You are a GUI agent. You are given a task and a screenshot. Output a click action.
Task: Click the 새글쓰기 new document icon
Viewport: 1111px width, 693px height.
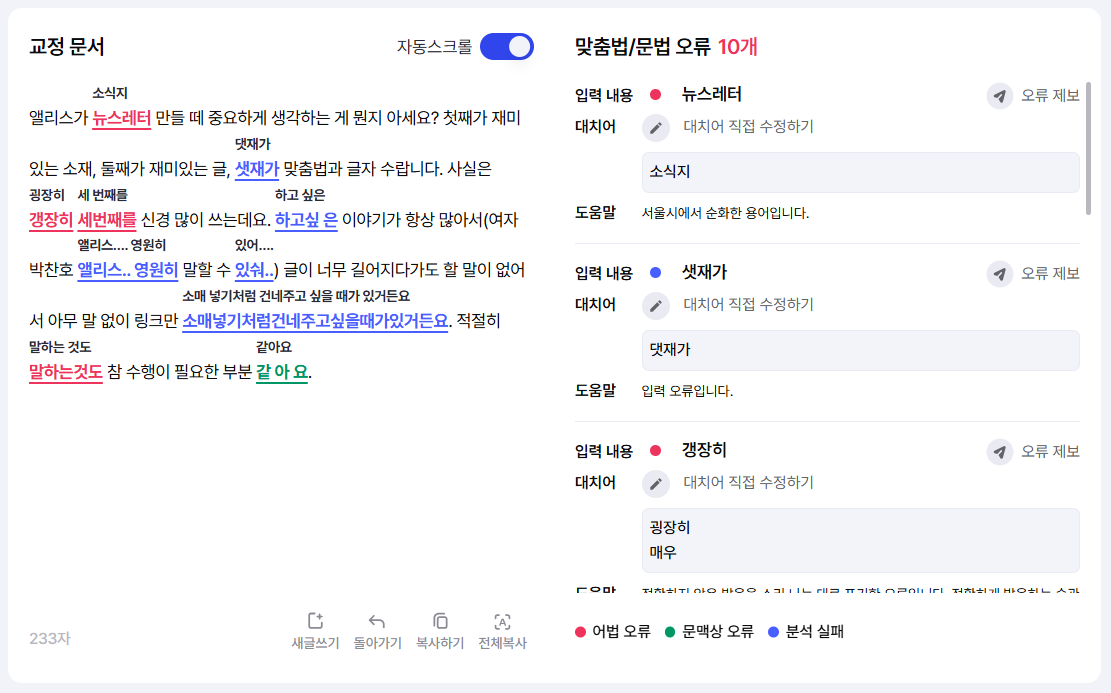(315, 621)
